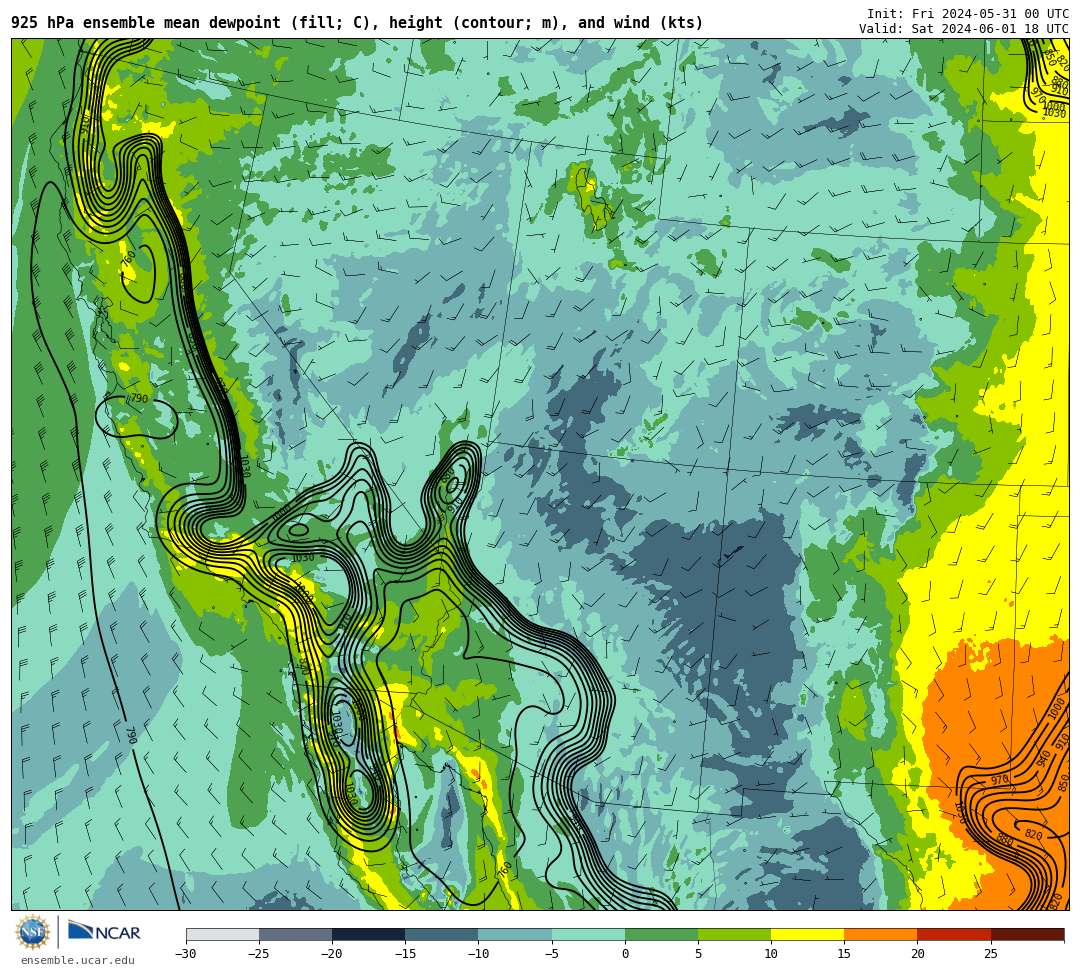Pick the slate gray -25 to -20 colorbar segment
Image resolution: width=1080 pixels, height=973 pixels.
click(x=295, y=934)
